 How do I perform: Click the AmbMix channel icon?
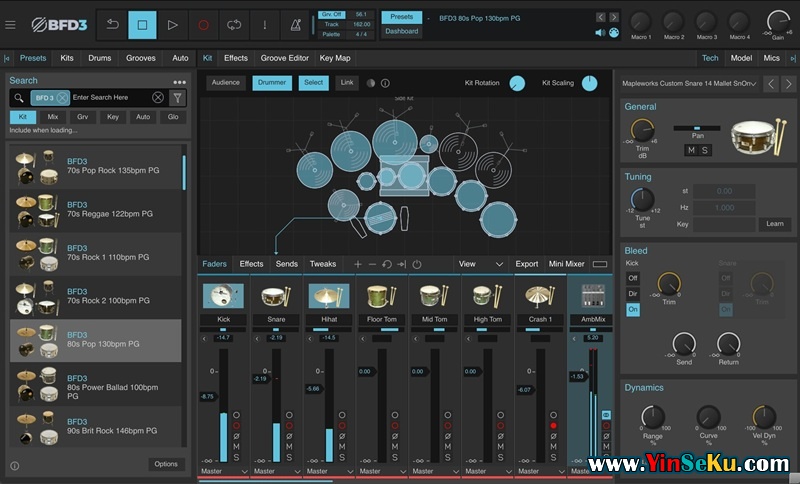593,296
